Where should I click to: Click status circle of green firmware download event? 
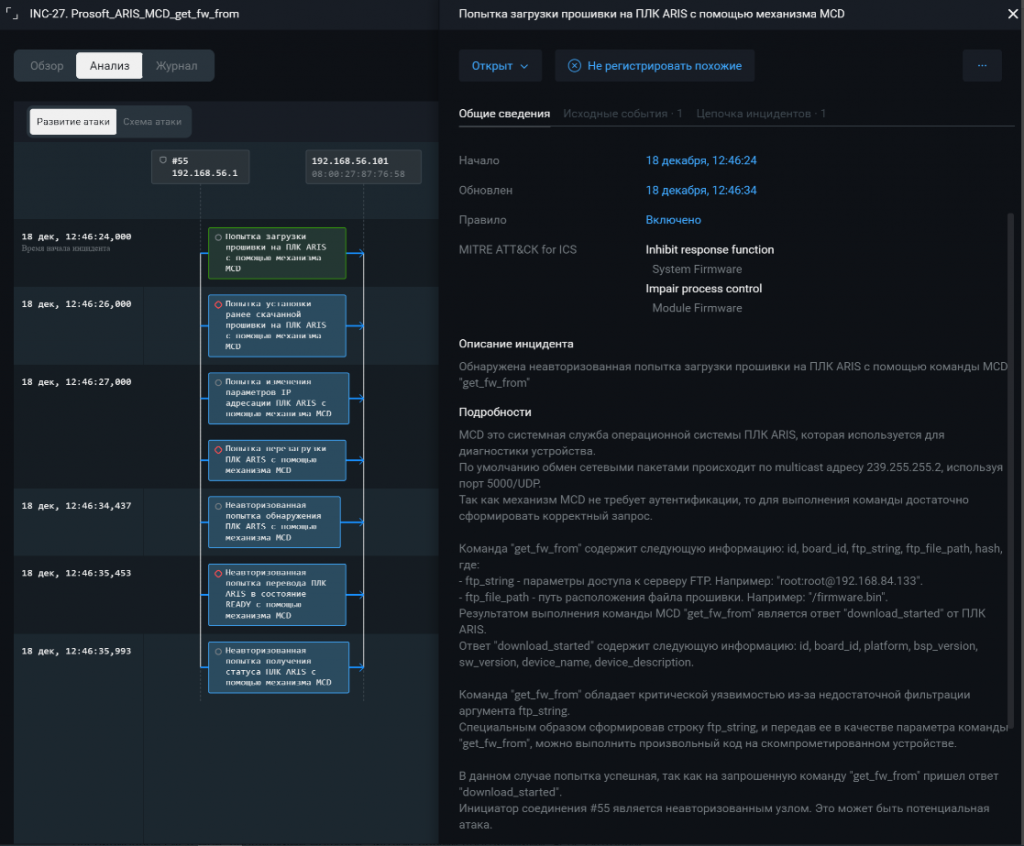218,237
